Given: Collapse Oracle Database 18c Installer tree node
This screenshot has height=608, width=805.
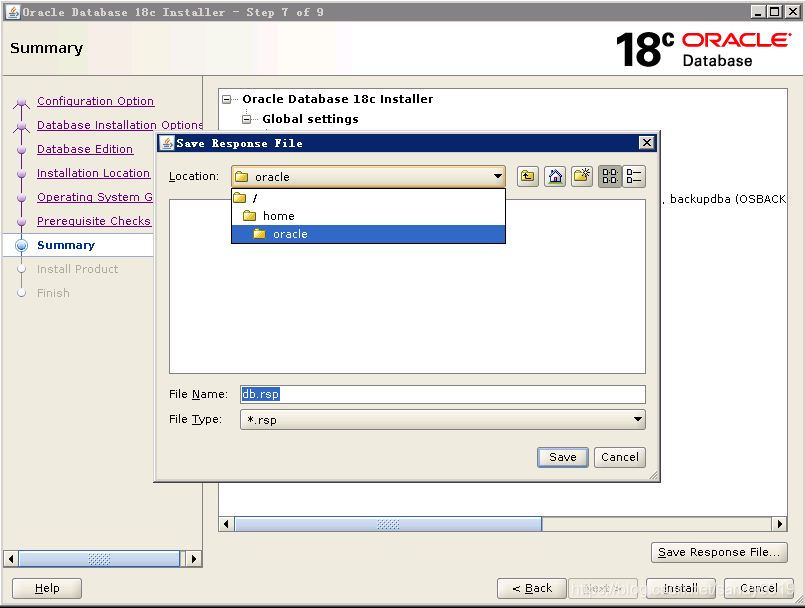Looking at the screenshot, I should tap(226, 99).
